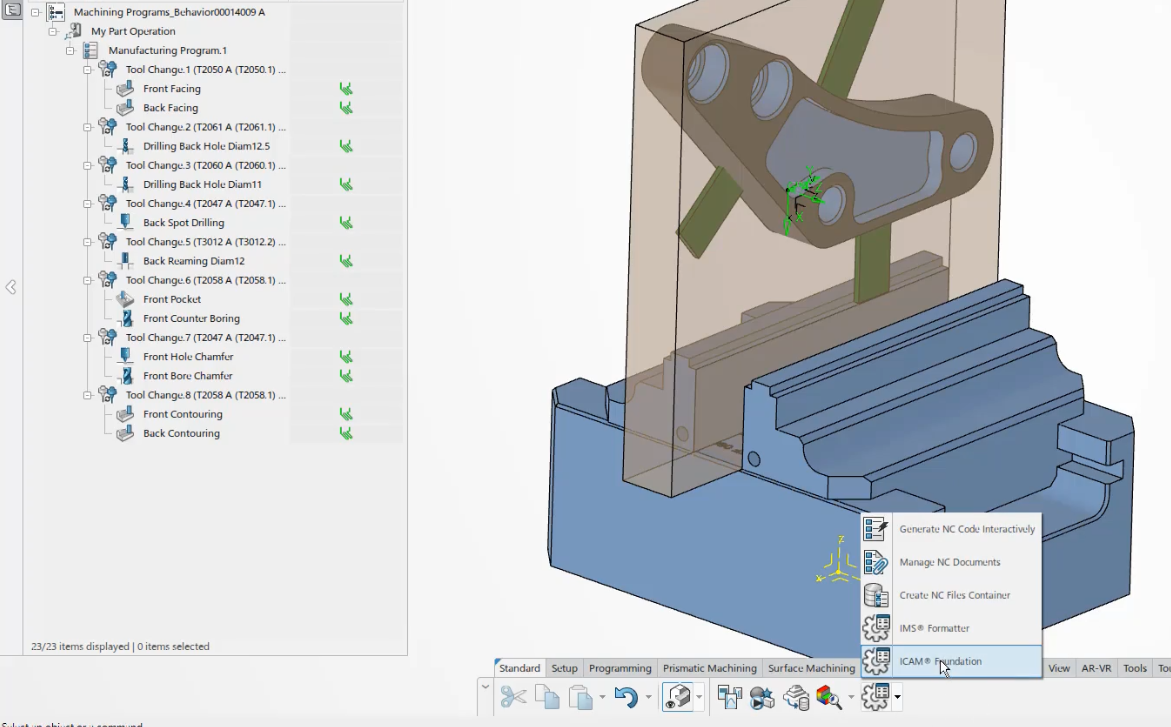This screenshot has height=727, width=1171.
Task: Click the magnifier search icon in toolbar
Action: (x=829, y=696)
